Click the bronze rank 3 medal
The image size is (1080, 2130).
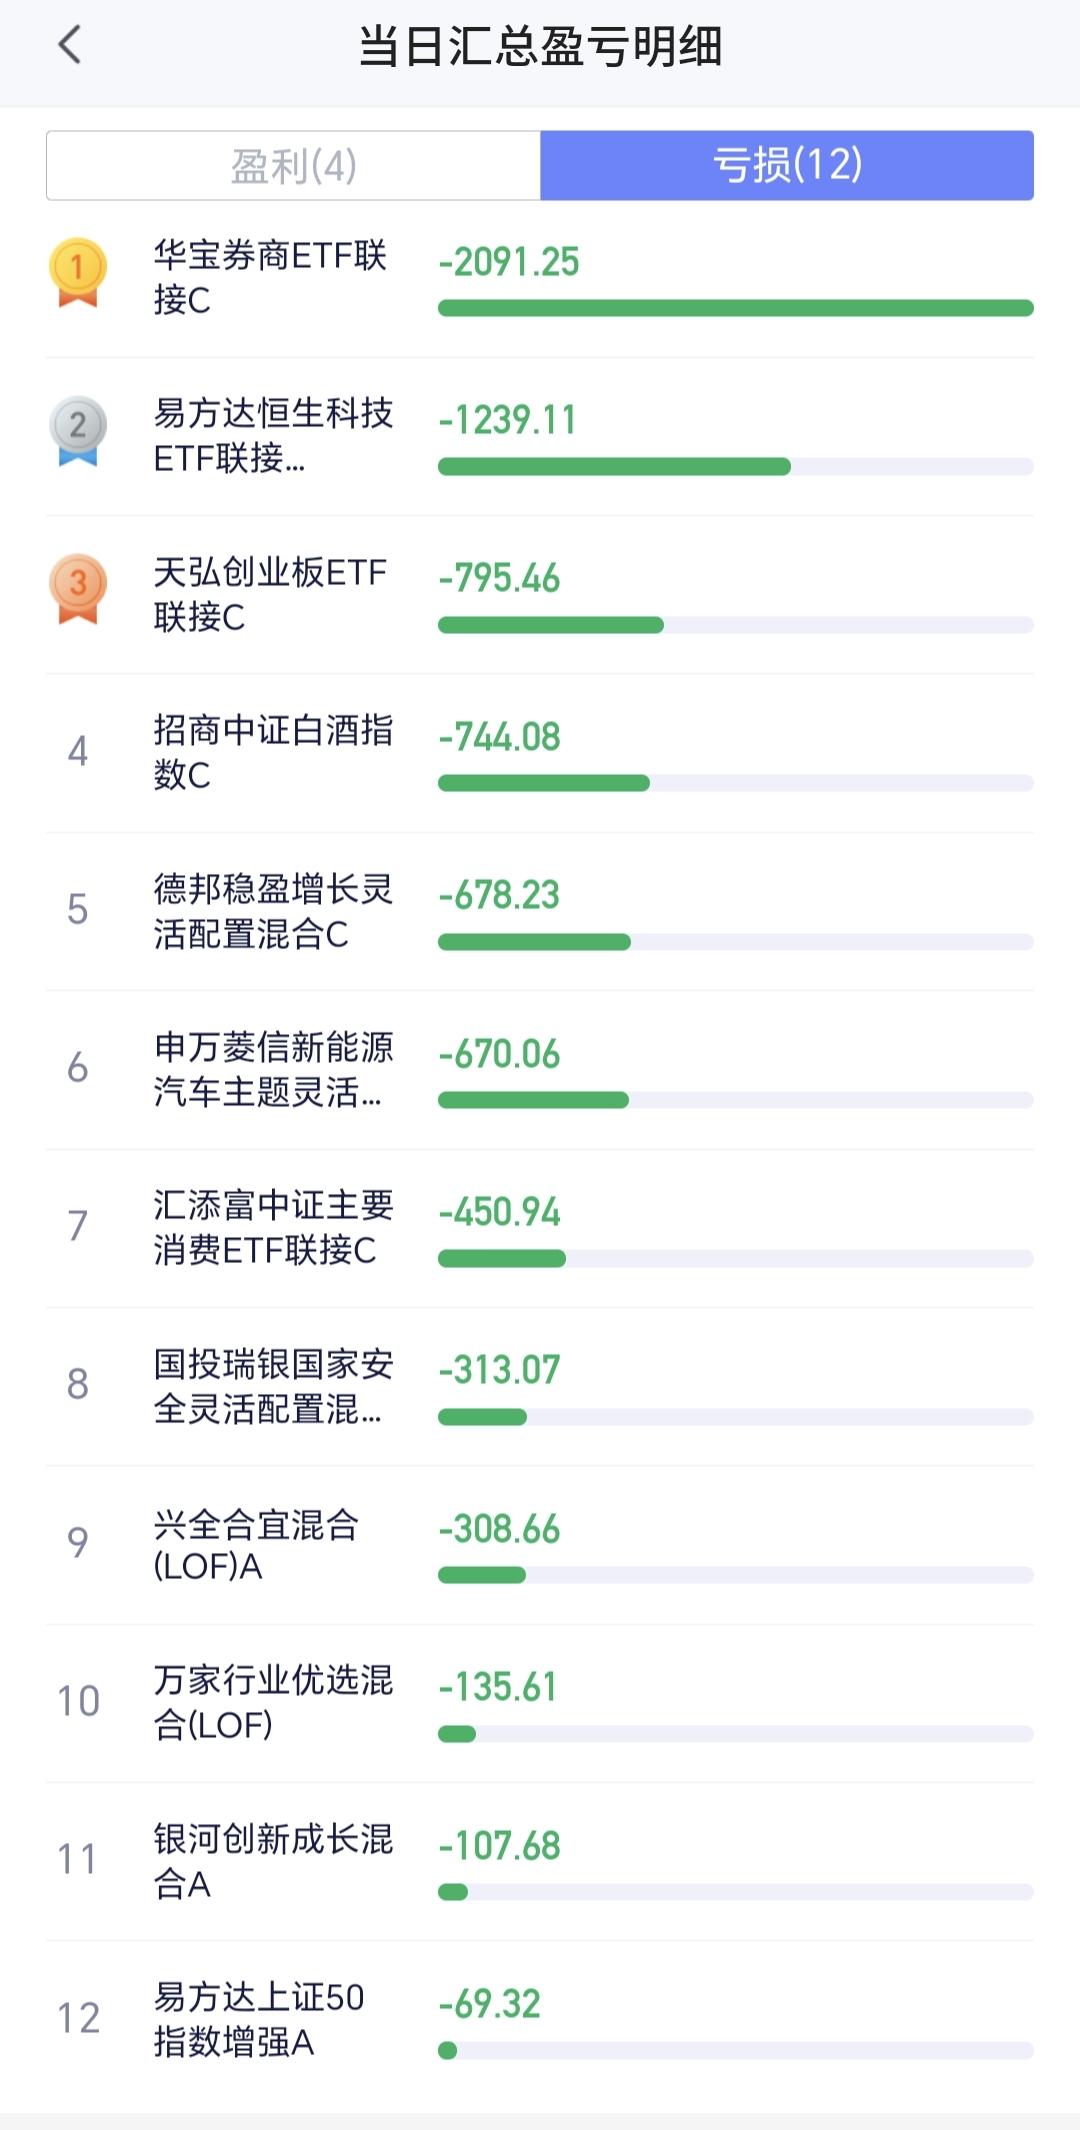click(78, 589)
